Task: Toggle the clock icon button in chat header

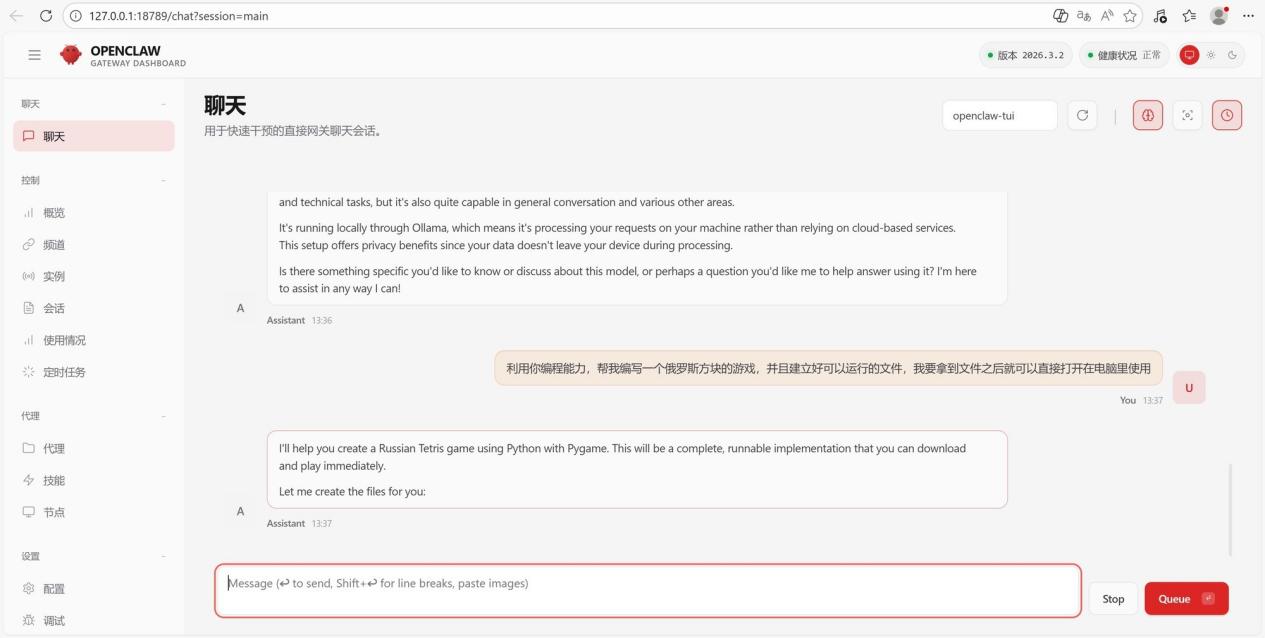Action: click(x=1226, y=115)
